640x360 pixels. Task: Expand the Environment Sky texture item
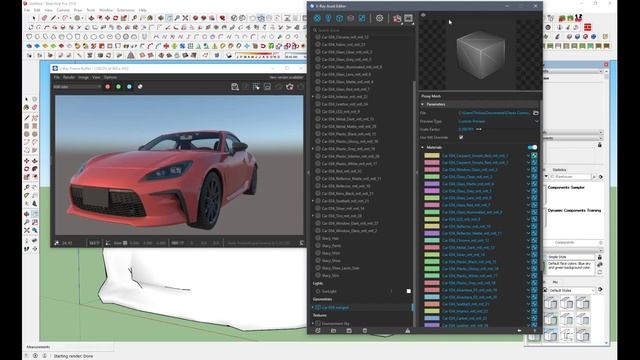pos(313,324)
